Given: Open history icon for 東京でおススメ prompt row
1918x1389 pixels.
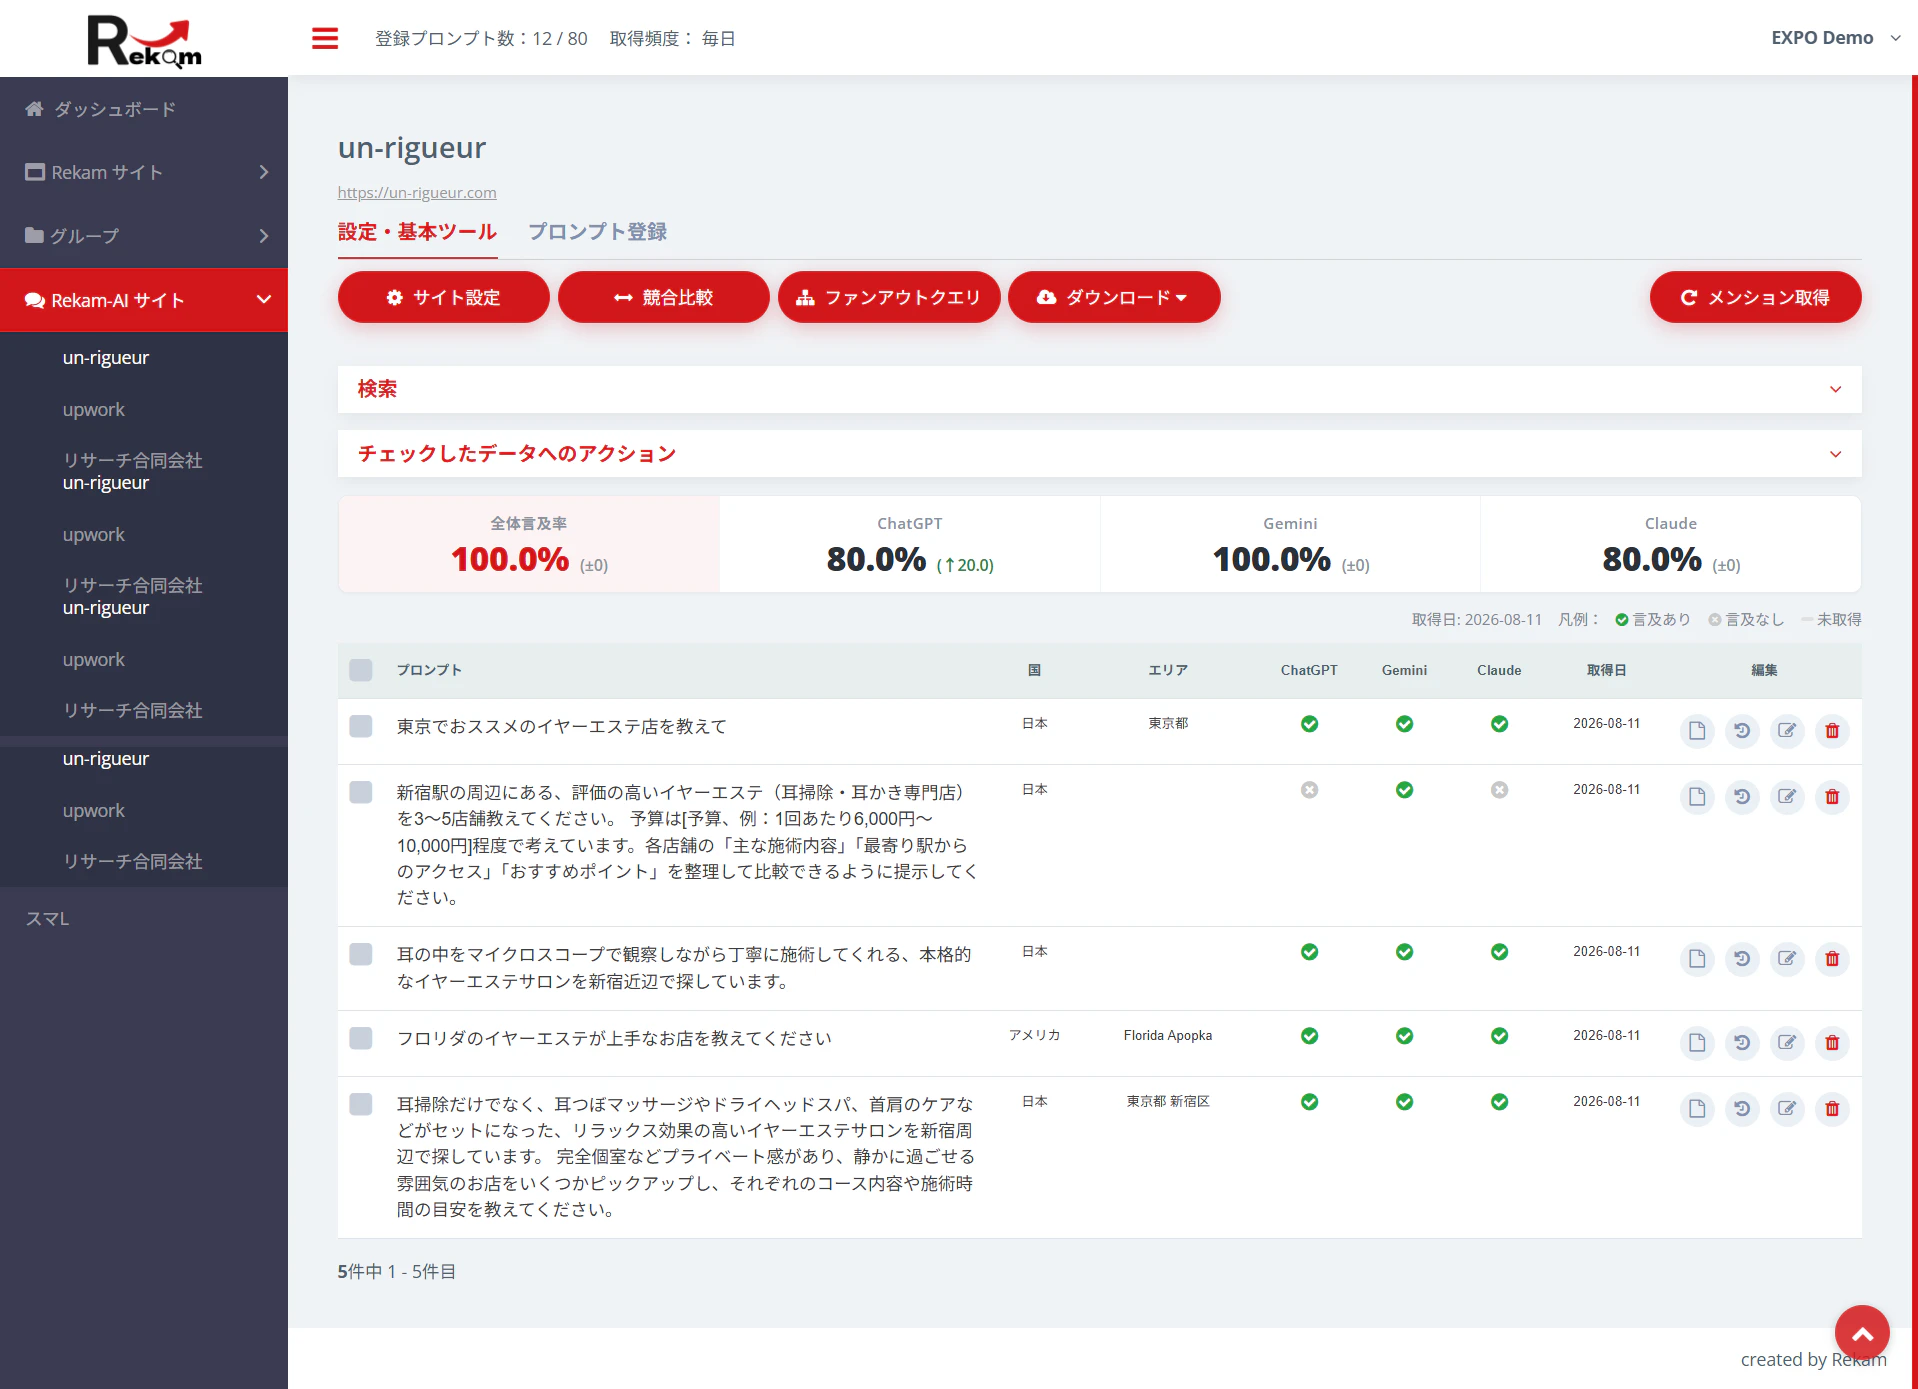Looking at the screenshot, I should [x=1742, y=731].
